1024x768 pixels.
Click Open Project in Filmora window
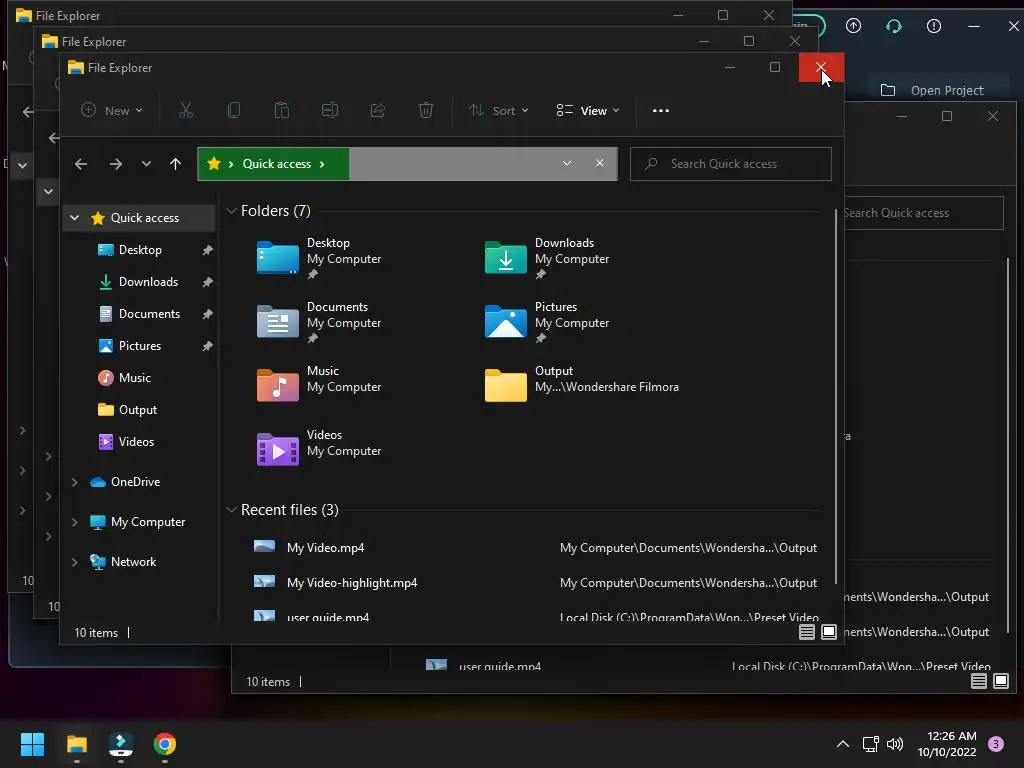point(933,90)
